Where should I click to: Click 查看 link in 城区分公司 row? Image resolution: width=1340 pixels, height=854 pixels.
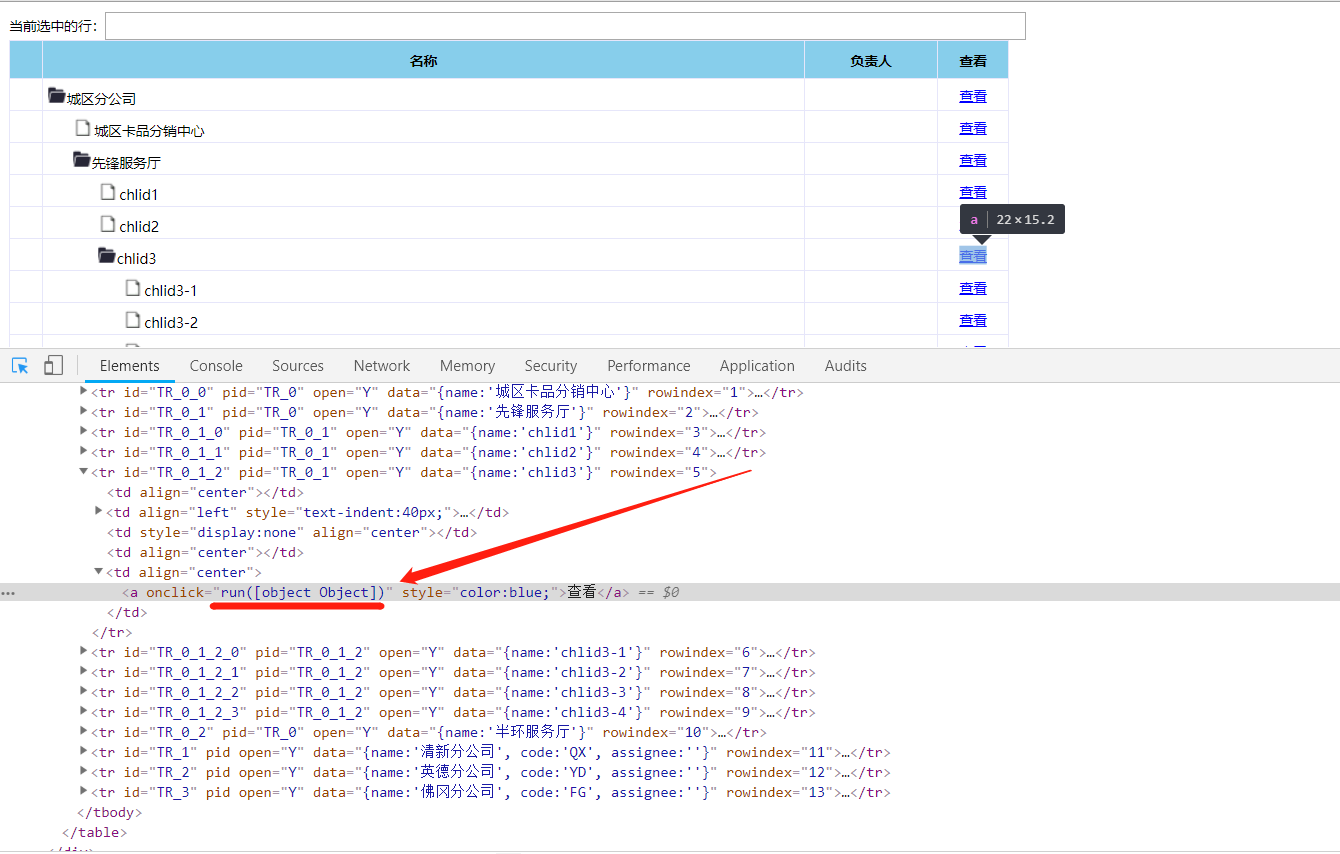point(973,96)
